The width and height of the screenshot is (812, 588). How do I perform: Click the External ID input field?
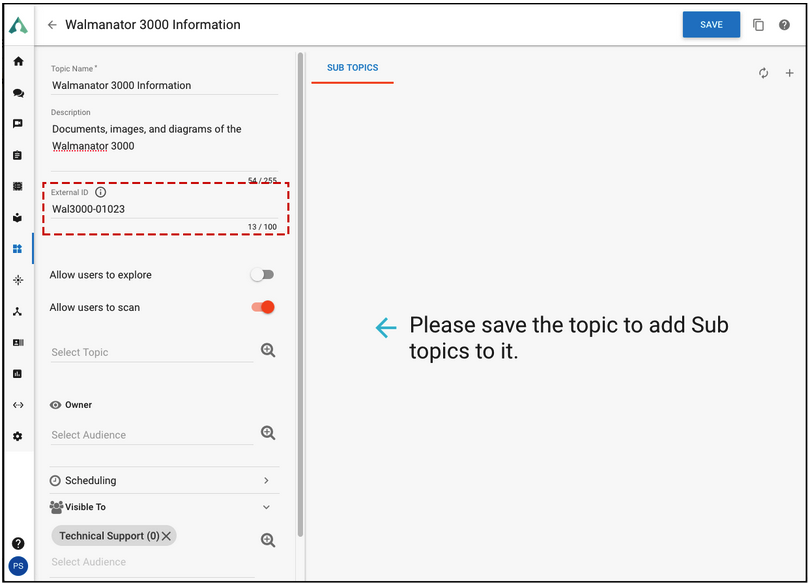(x=165, y=209)
